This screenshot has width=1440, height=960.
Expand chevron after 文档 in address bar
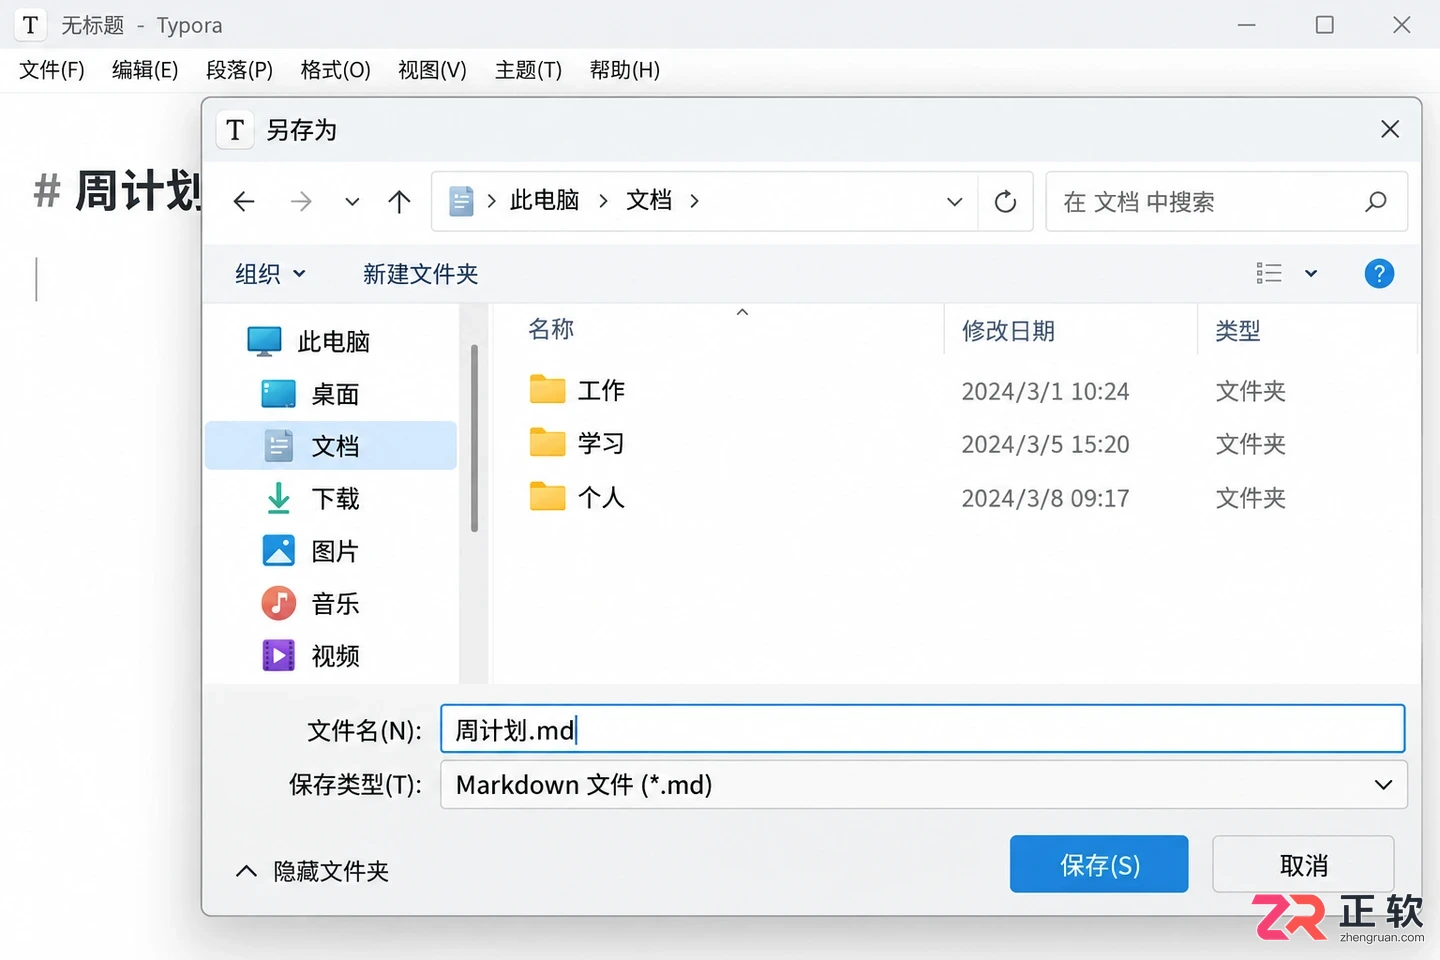(694, 201)
